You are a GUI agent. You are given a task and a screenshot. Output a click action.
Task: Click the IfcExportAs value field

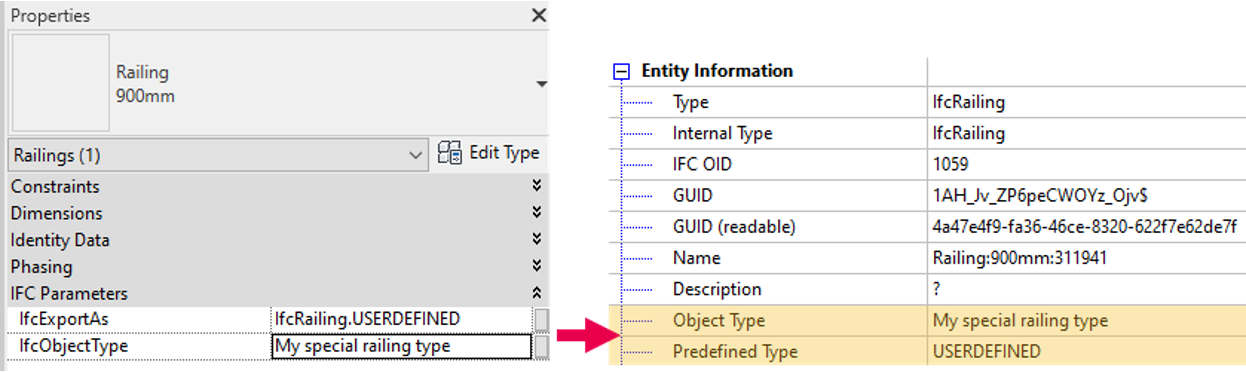click(401, 319)
